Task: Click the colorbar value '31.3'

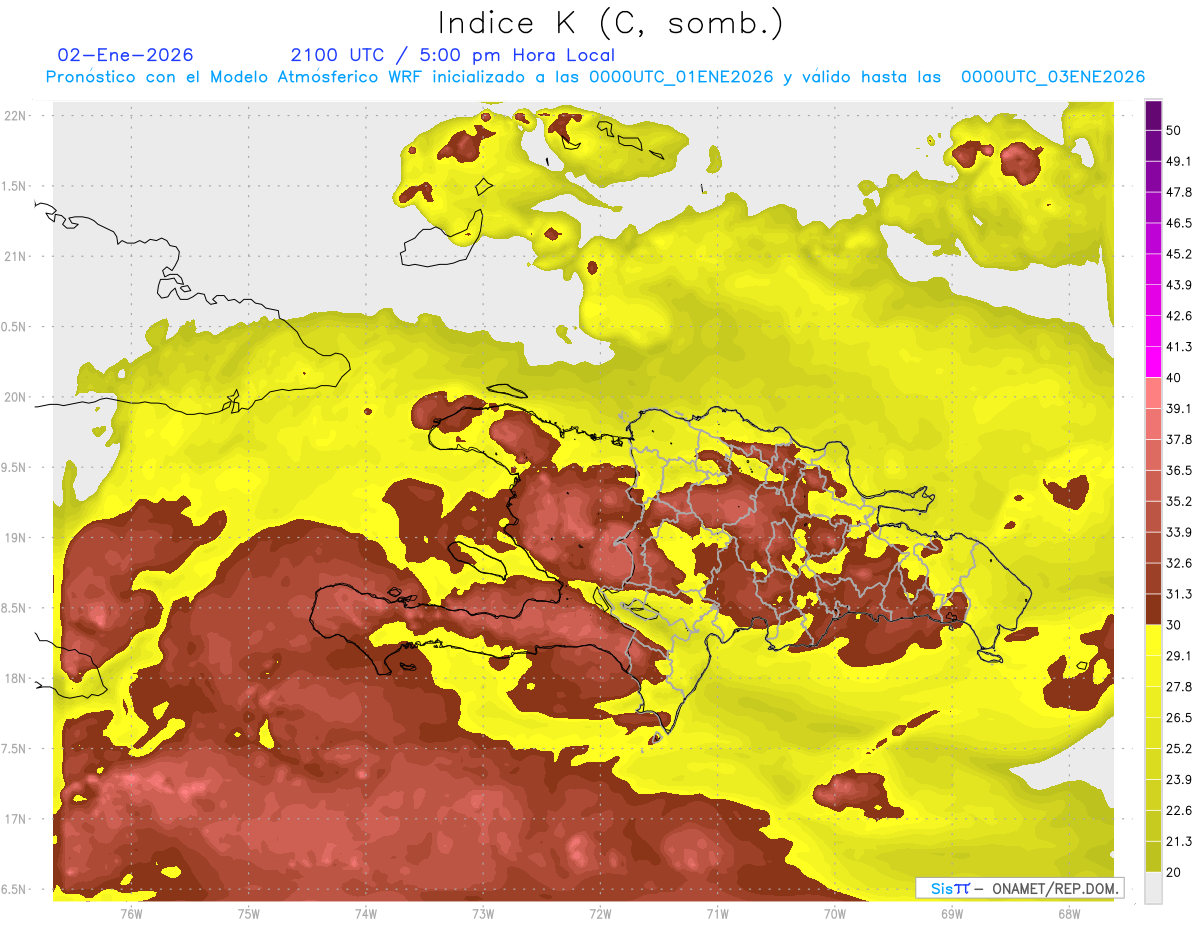Action: (x=1179, y=594)
